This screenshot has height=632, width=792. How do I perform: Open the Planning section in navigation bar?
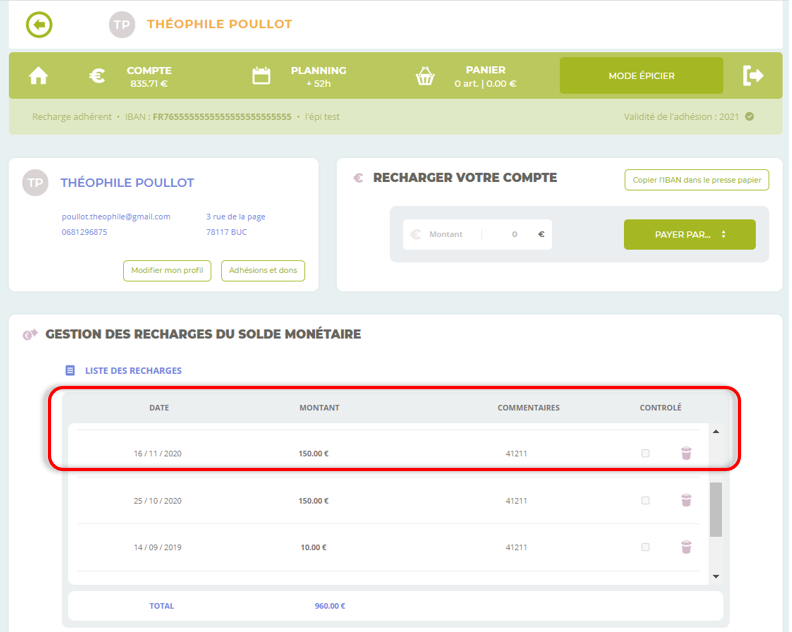click(x=318, y=76)
